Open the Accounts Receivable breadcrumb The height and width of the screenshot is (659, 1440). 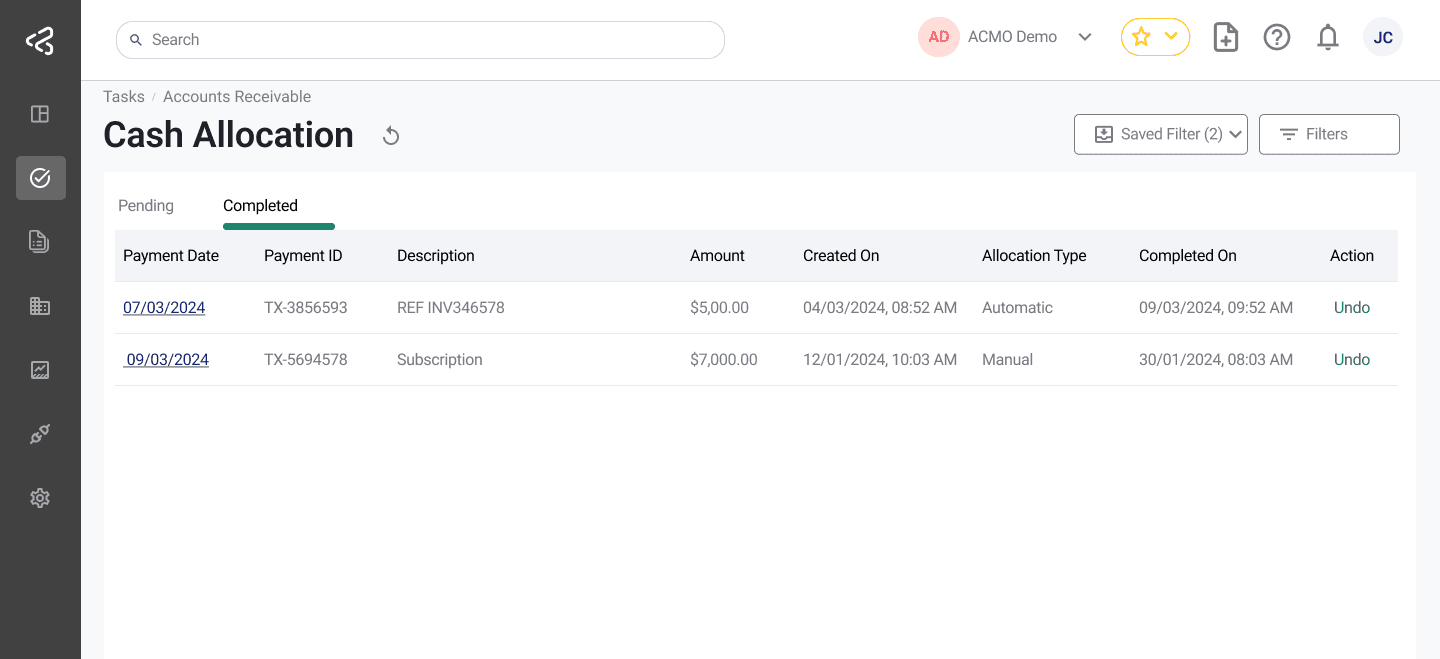tap(237, 96)
